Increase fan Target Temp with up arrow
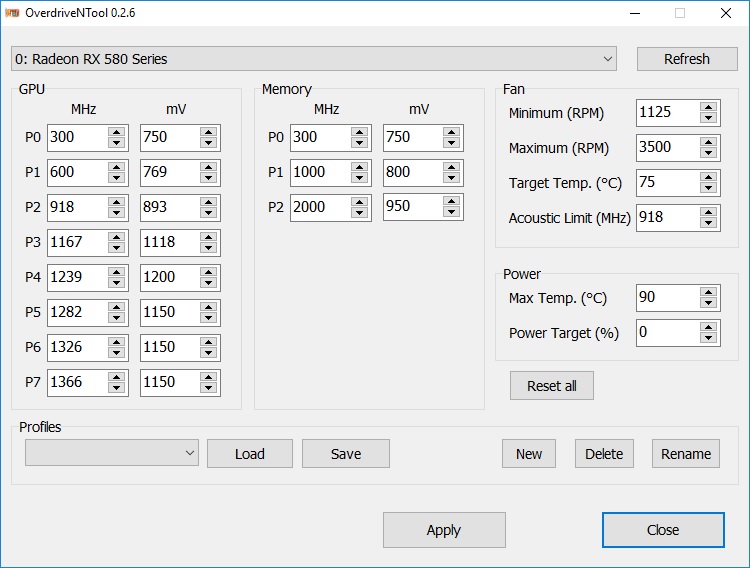 tap(708, 177)
